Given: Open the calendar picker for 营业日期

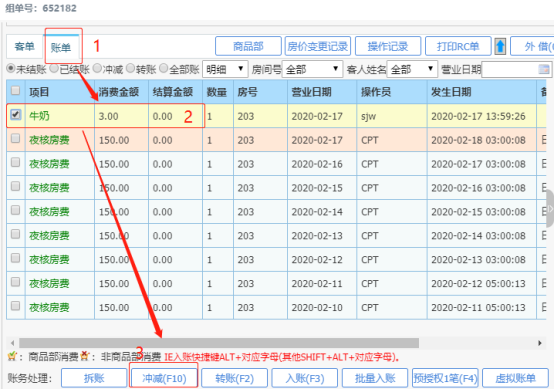Looking at the screenshot, I should click(544, 69).
